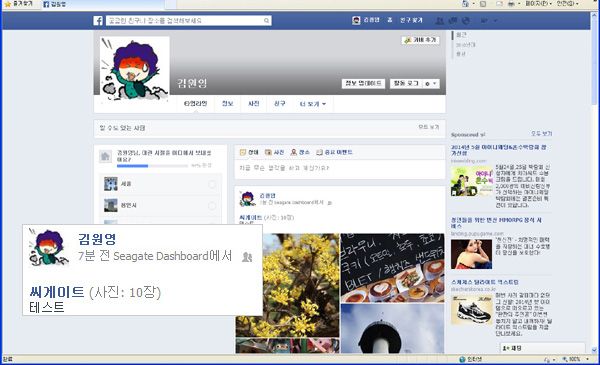Click the post author avatar in the timeline
The height and width of the screenshot is (365, 600).
247,199
